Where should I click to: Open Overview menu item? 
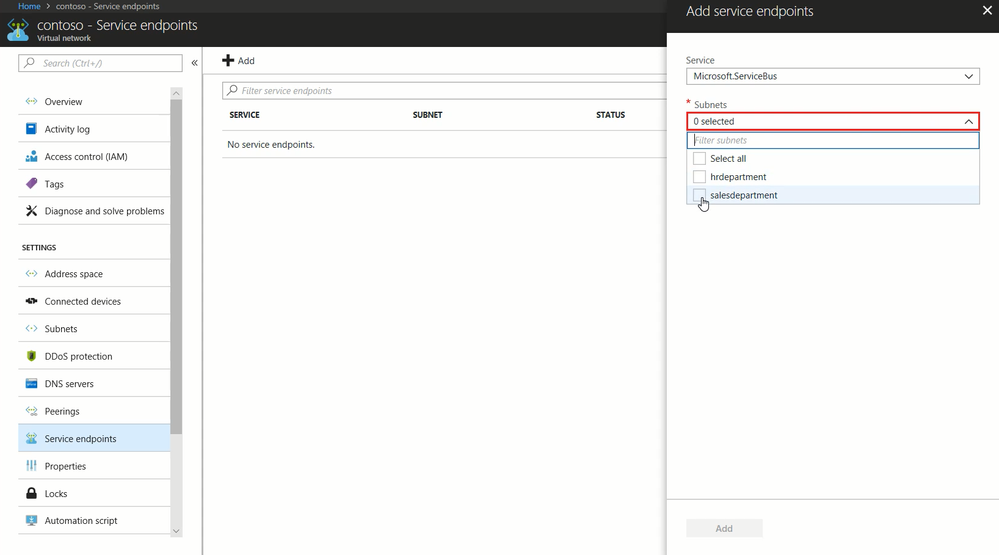[x=94, y=101]
